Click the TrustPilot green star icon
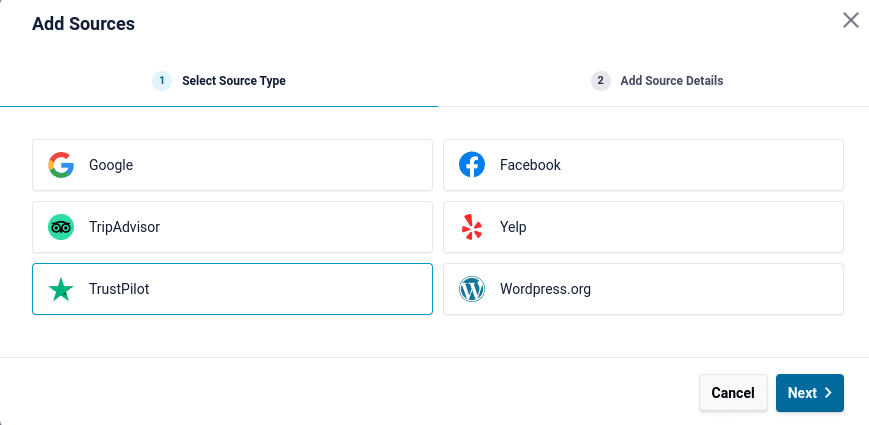This screenshot has width=869, height=425. click(x=61, y=290)
